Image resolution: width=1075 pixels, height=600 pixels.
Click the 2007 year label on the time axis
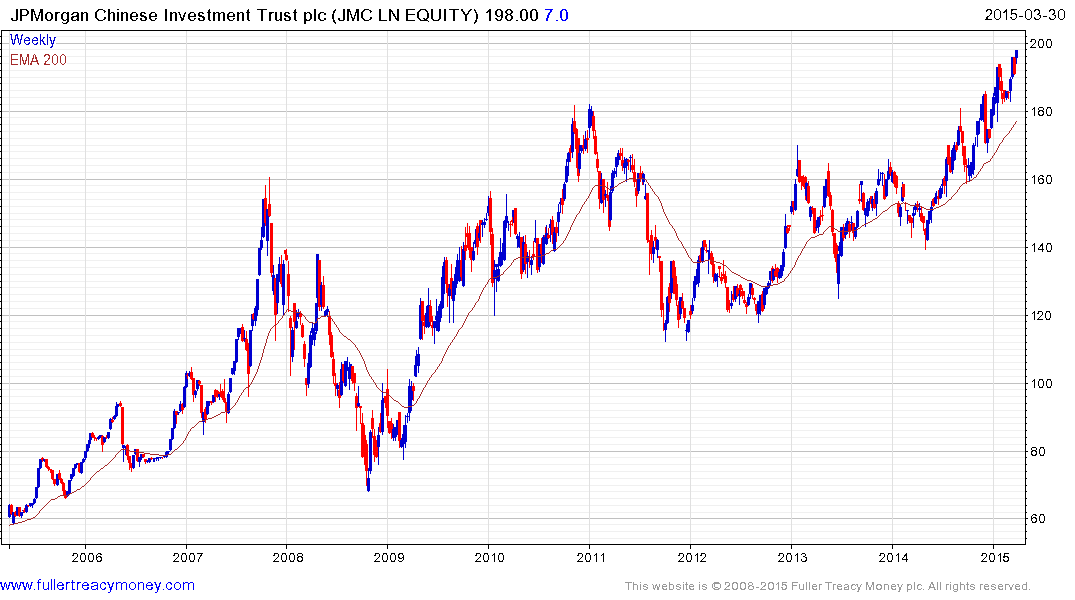pyautogui.click(x=188, y=557)
